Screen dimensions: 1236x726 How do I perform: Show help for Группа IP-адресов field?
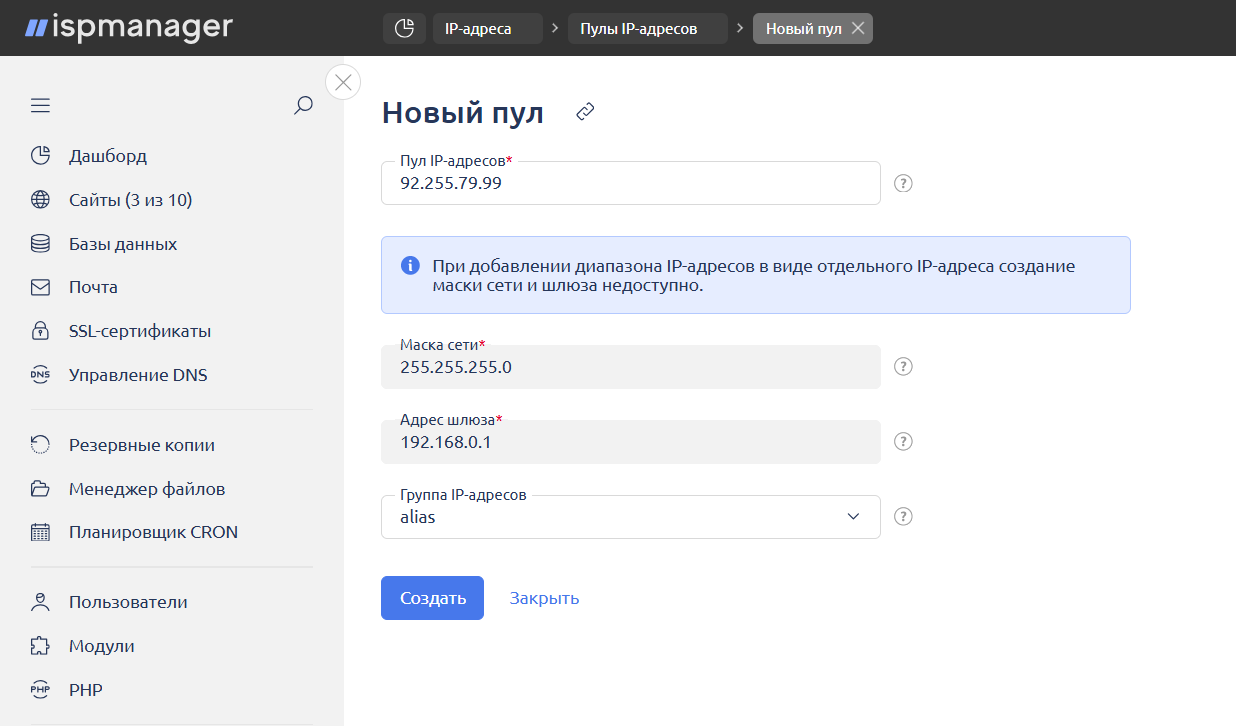pyautogui.click(x=903, y=517)
